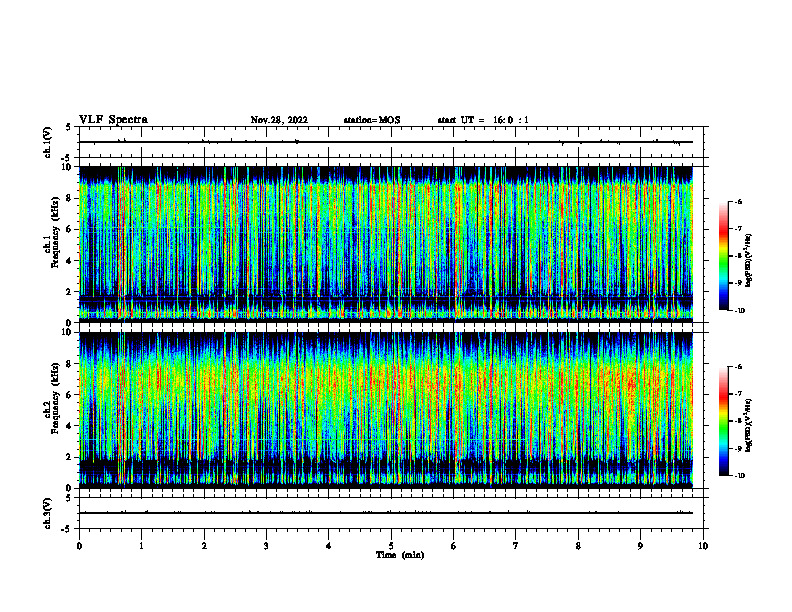Click the 1 minute tick label on time axis
This screenshot has width=792, height=612.
tap(141, 546)
